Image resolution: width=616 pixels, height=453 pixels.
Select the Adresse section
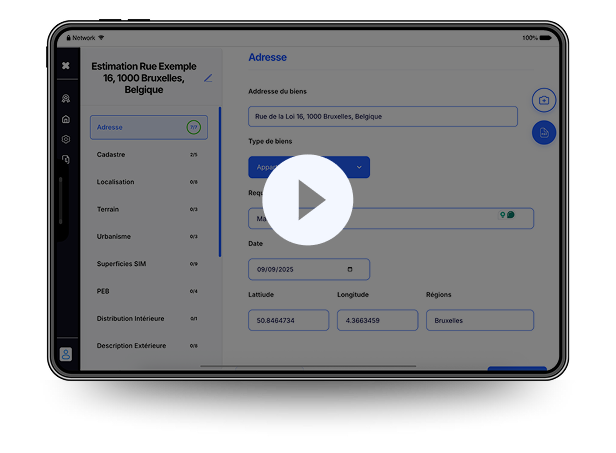click(x=148, y=127)
